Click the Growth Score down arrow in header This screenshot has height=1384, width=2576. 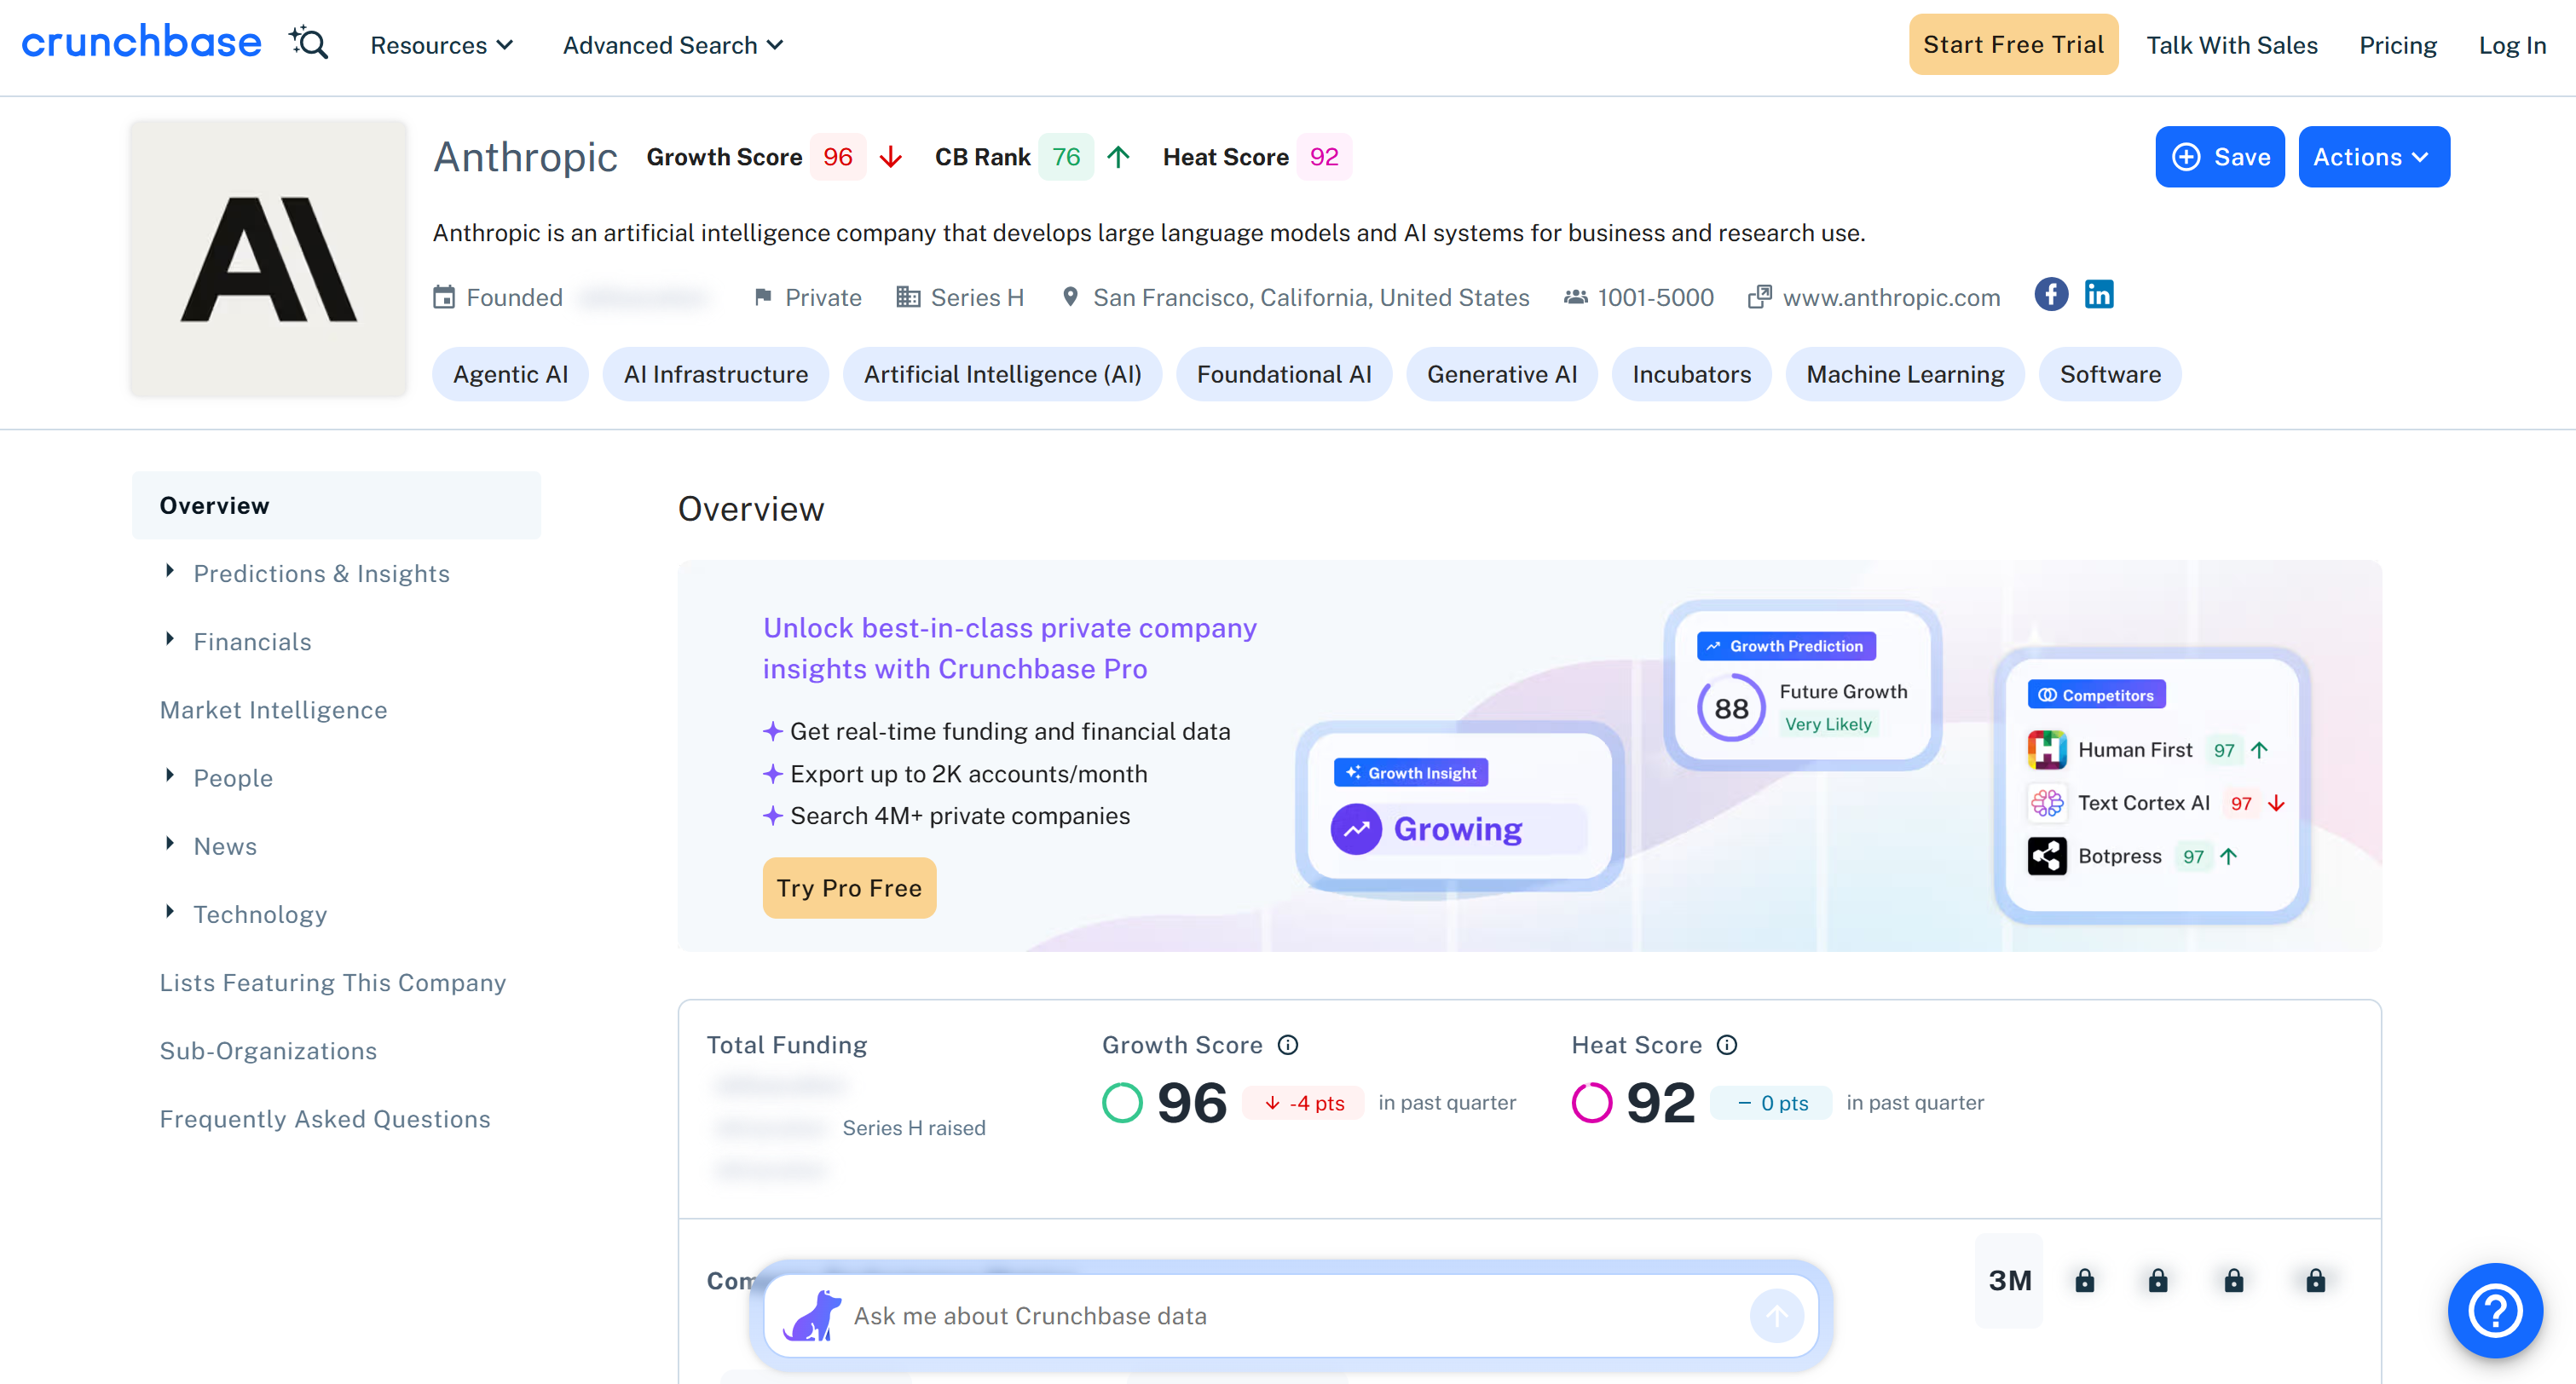click(891, 157)
